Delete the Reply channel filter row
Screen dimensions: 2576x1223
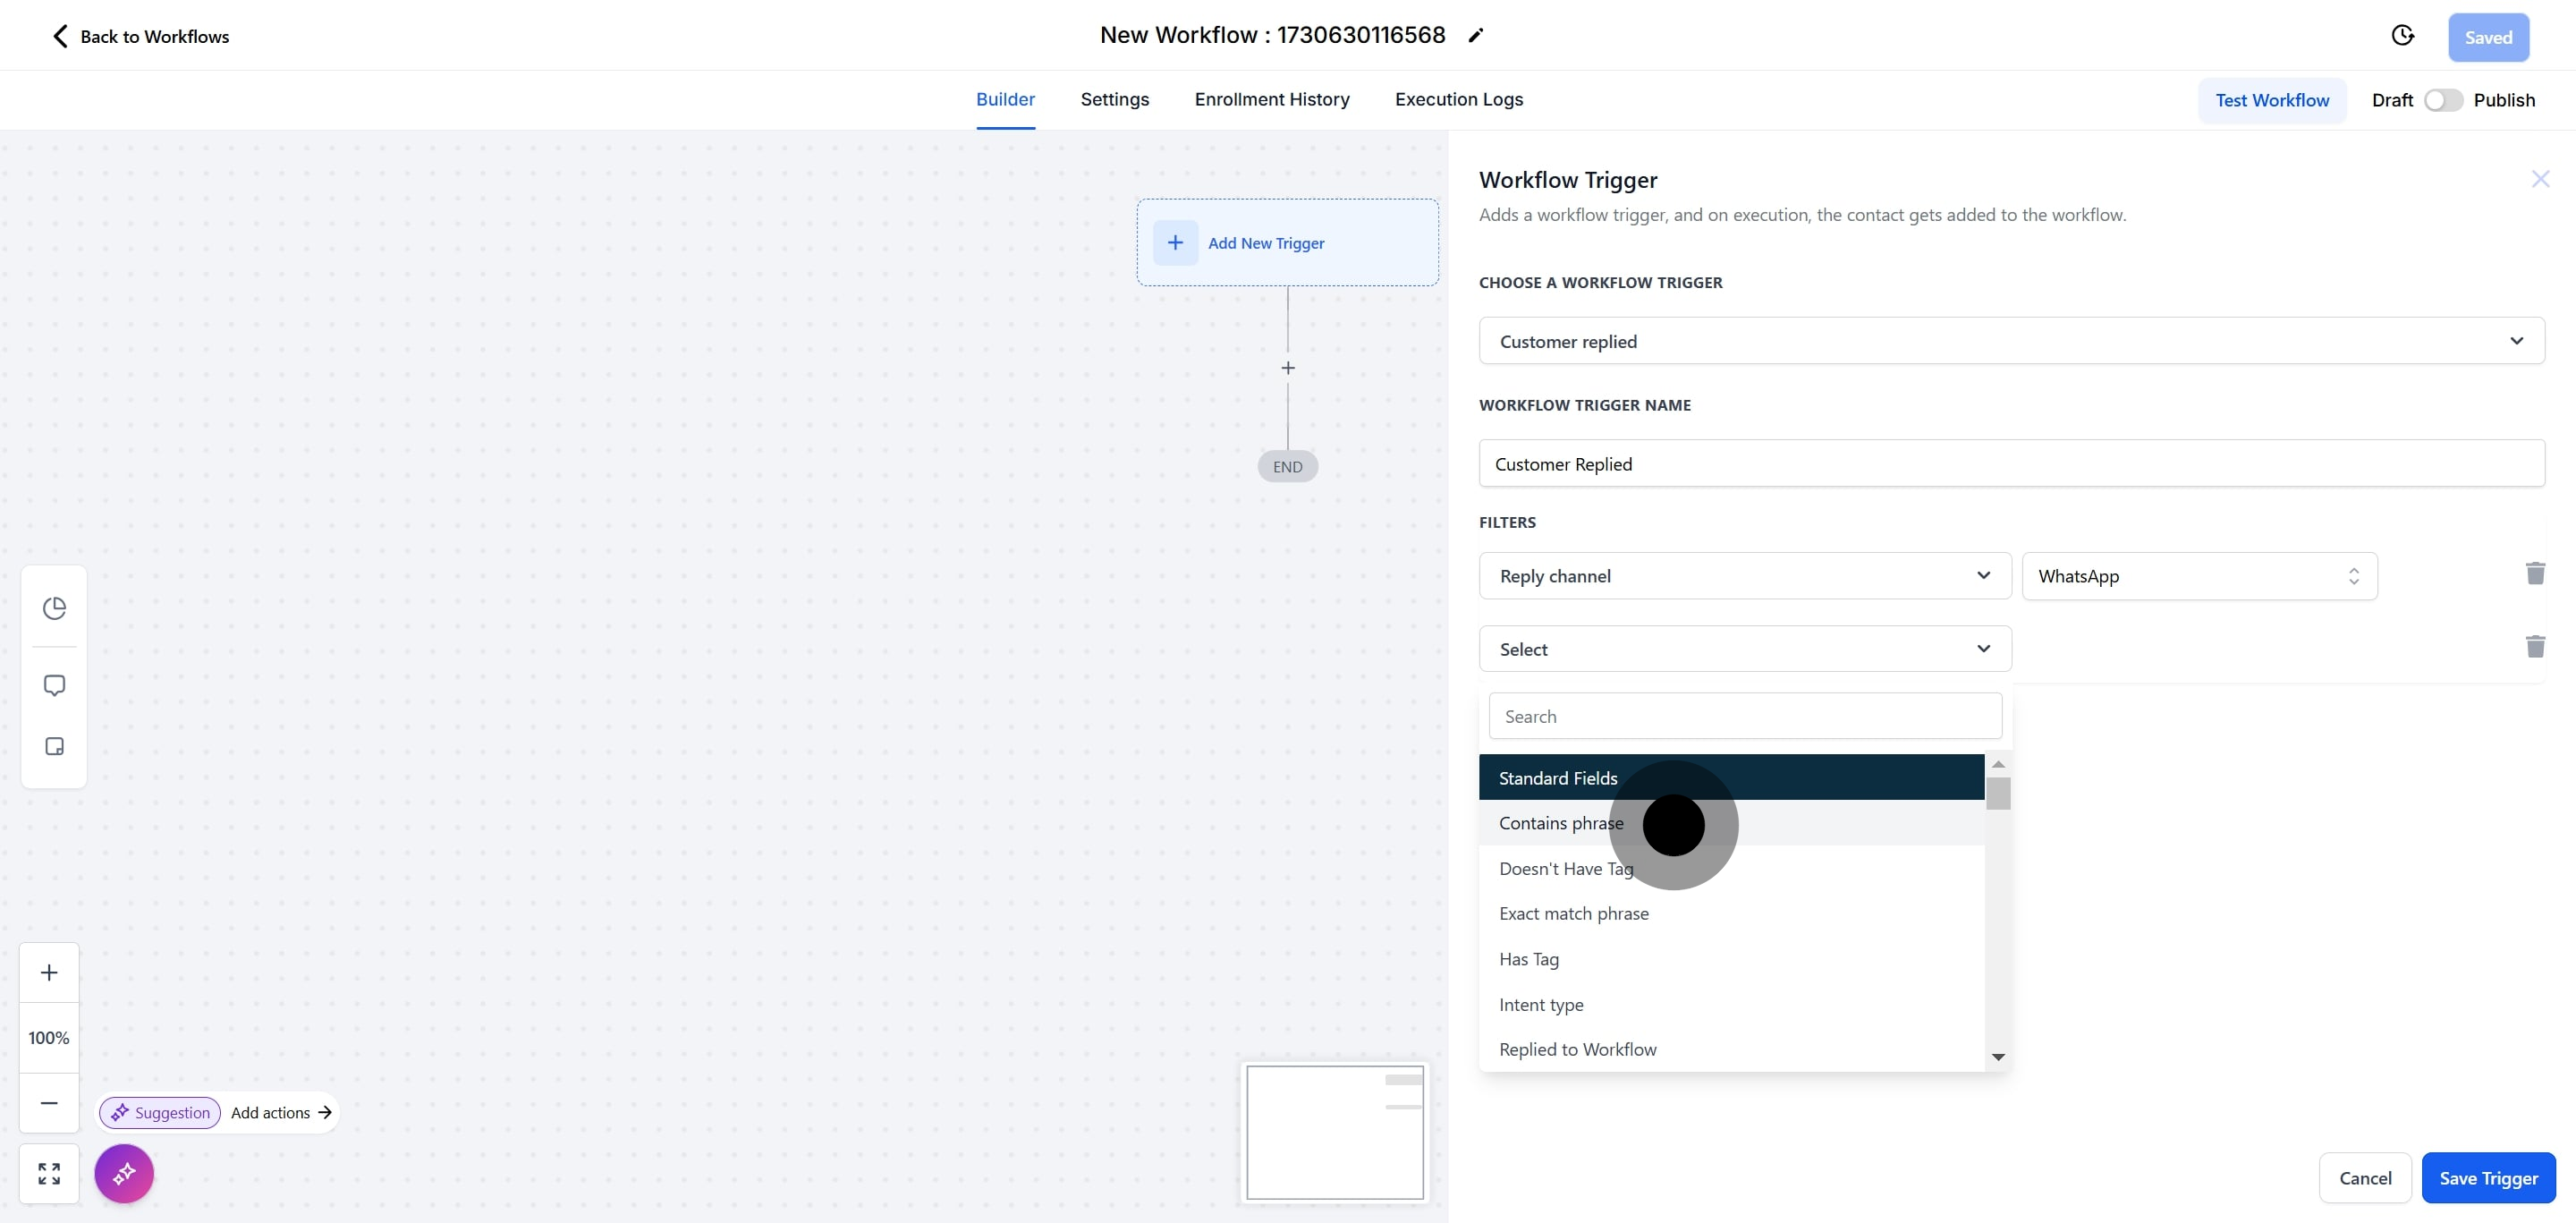[2534, 573]
